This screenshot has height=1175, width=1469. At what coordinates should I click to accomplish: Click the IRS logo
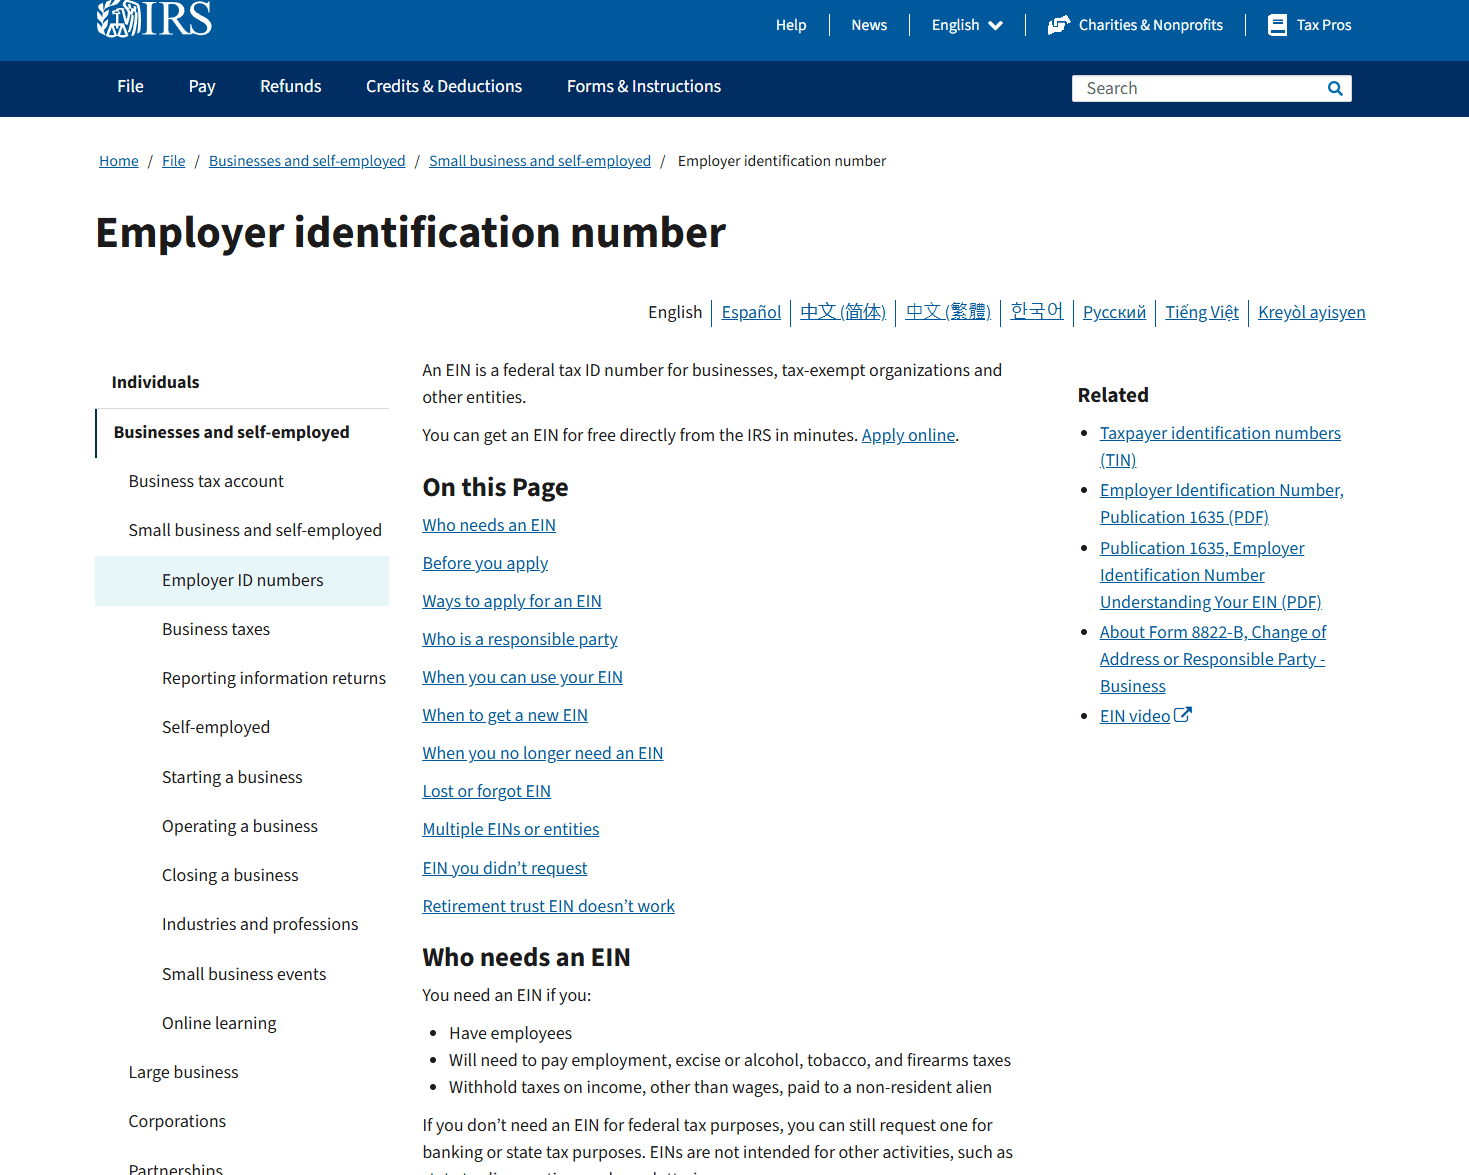[154, 19]
